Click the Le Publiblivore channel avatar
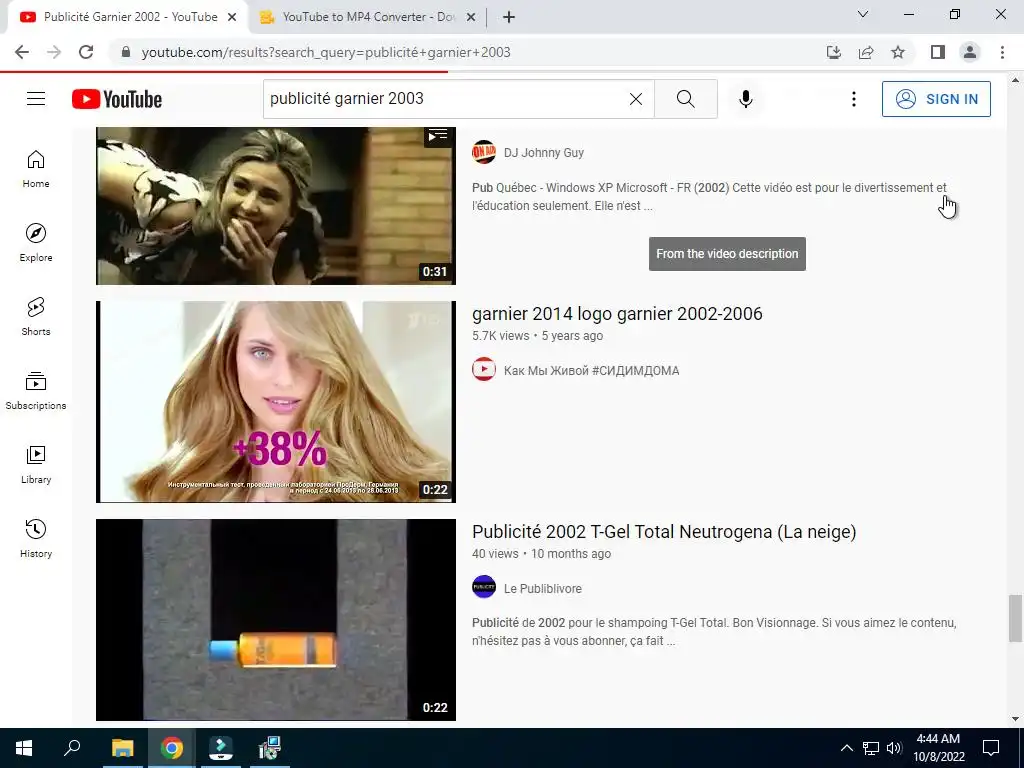1024x768 pixels. (484, 587)
